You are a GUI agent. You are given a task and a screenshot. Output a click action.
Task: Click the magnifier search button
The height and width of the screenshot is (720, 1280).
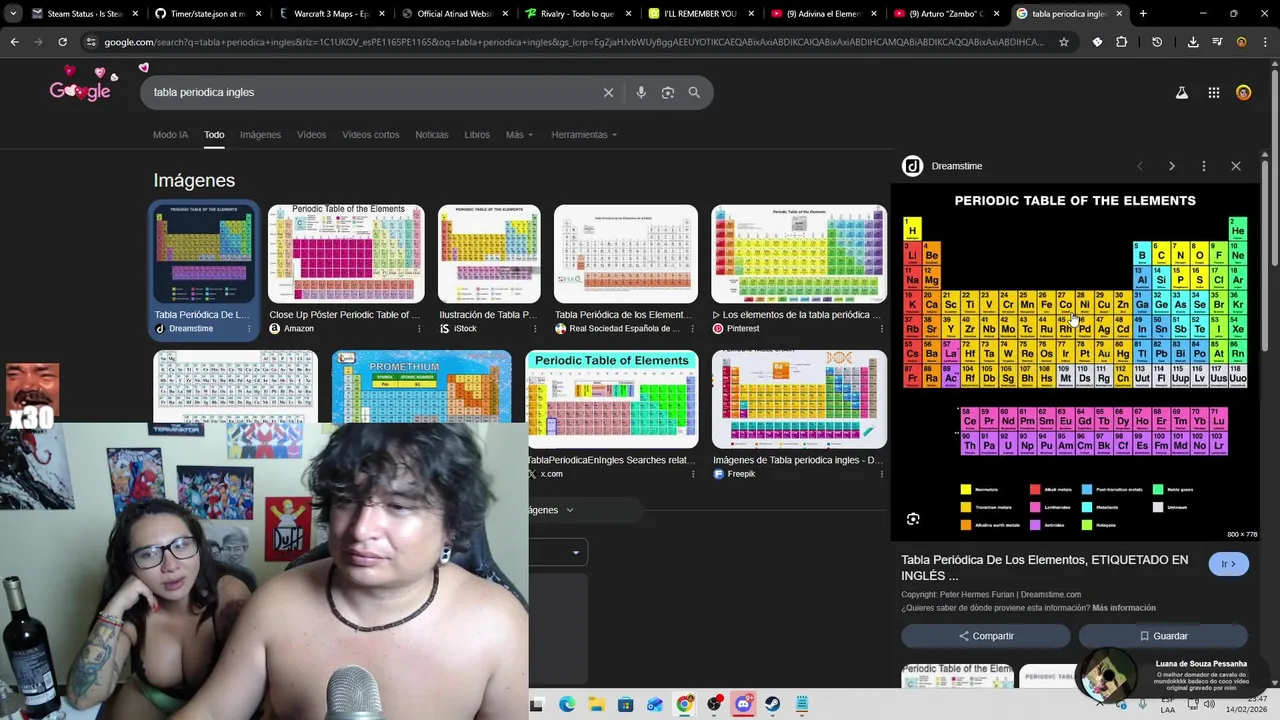694,92
